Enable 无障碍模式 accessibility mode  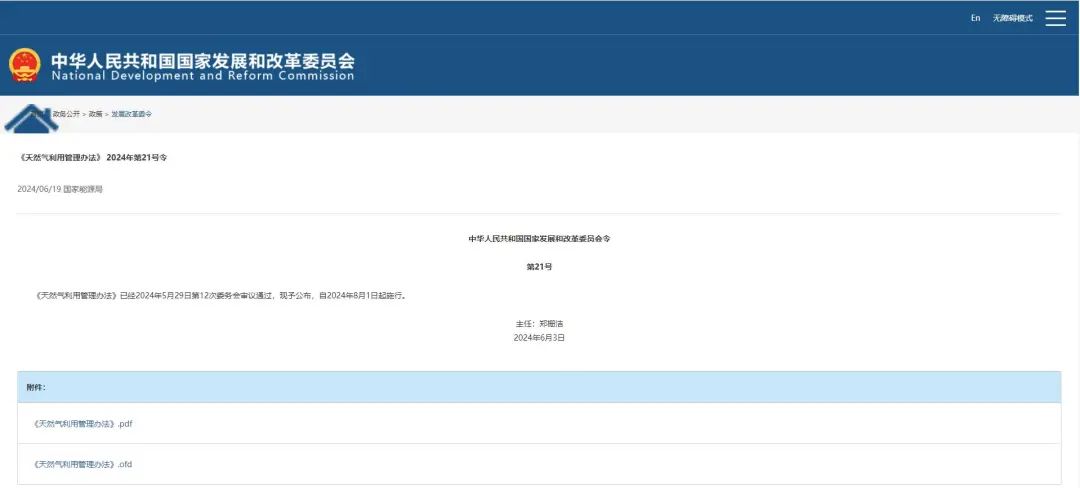1012,18
